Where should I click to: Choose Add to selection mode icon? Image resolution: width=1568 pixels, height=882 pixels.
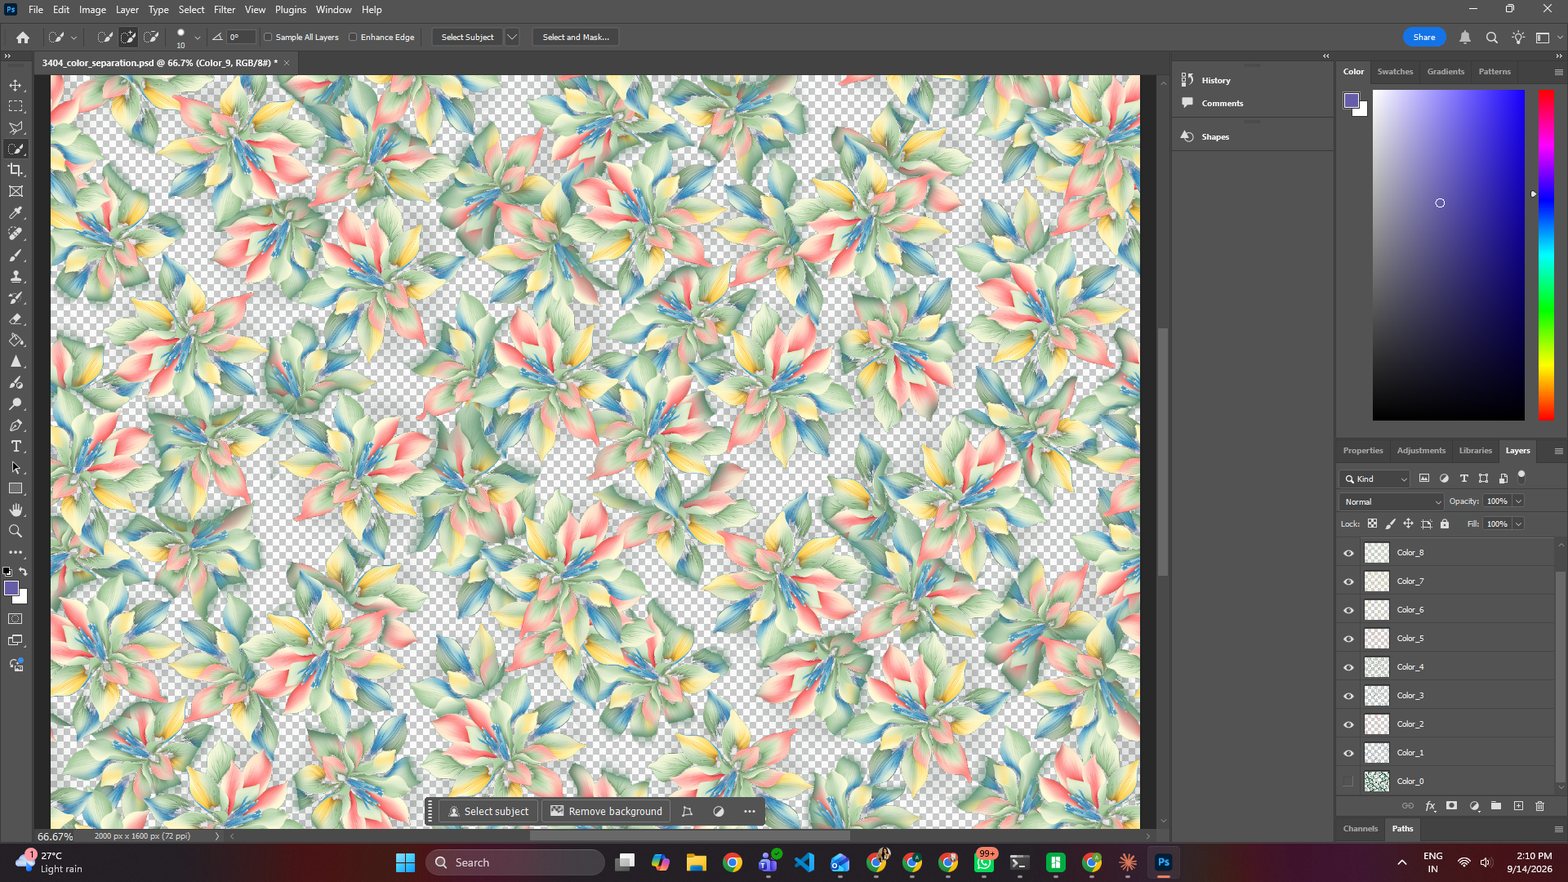[128, 37]
